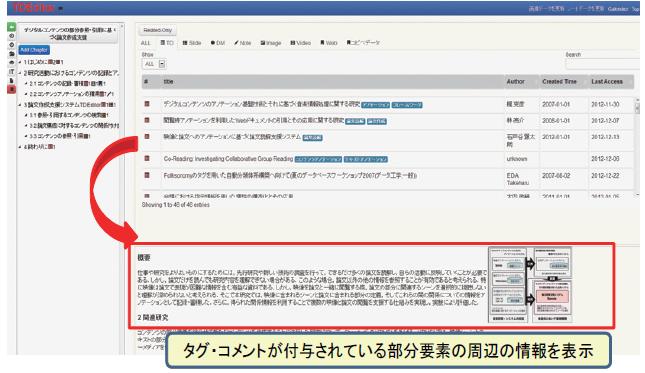Switch to the Web tab
This screenshot has width=645, height=373.
(x=329, y=43)
